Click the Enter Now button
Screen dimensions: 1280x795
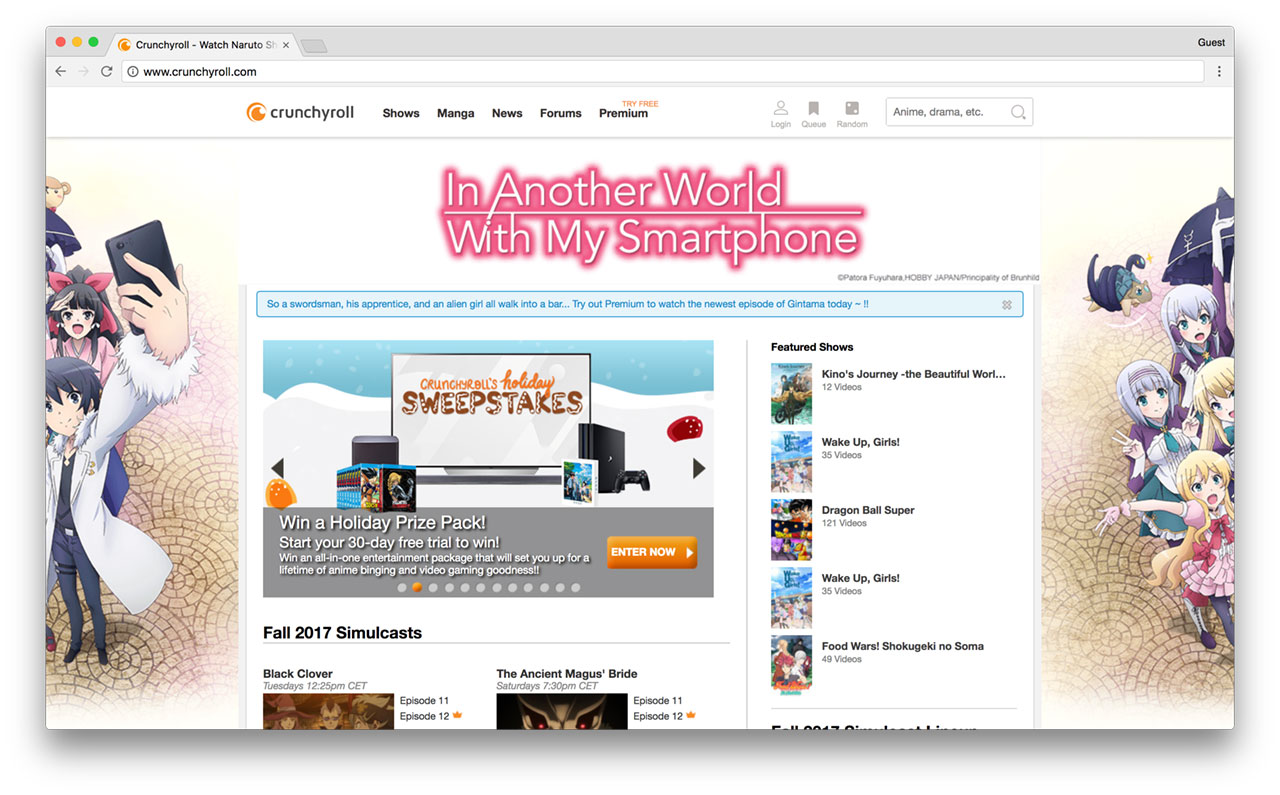tap(652, 552)
